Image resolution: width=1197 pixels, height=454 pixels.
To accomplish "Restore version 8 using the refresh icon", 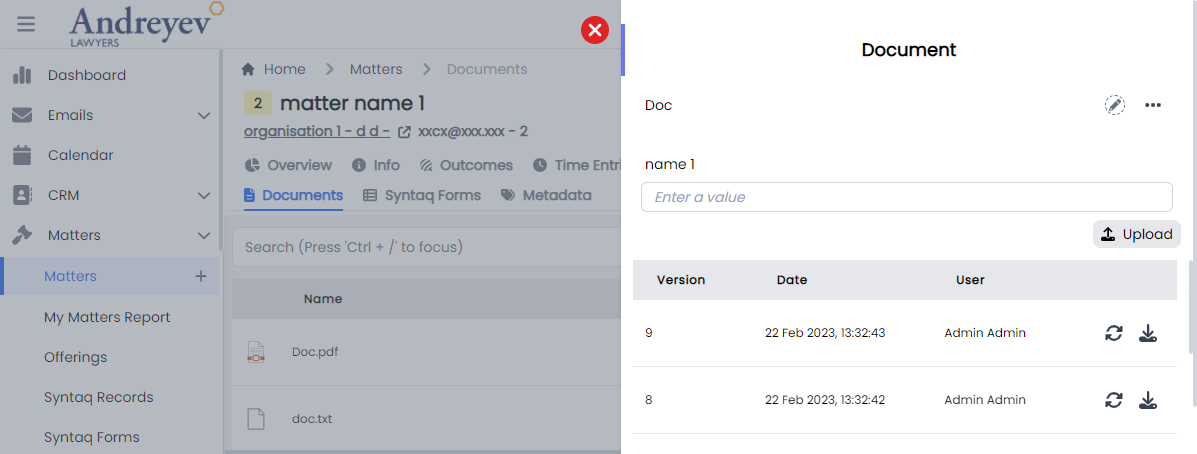I will 1114,400.
